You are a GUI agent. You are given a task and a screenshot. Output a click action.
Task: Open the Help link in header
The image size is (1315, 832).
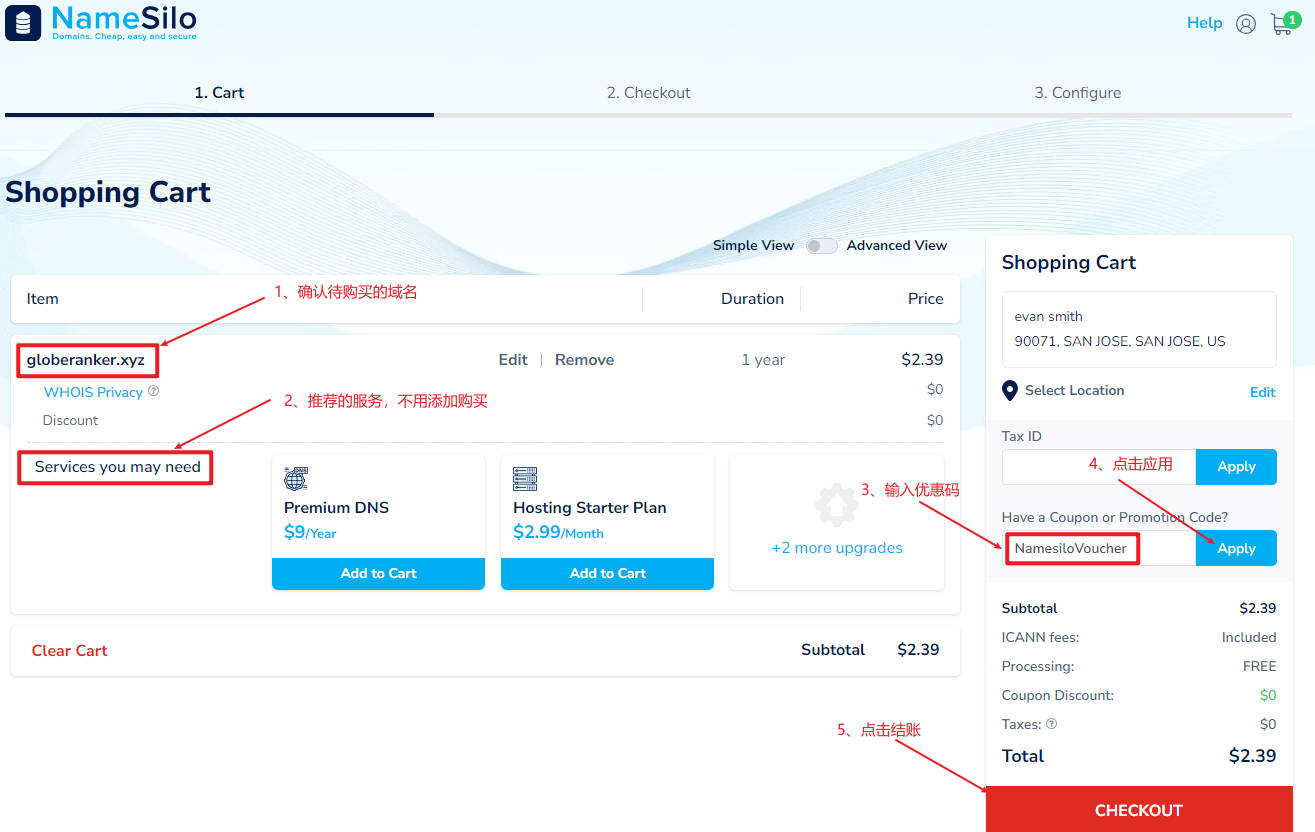tap(1204, 23)
